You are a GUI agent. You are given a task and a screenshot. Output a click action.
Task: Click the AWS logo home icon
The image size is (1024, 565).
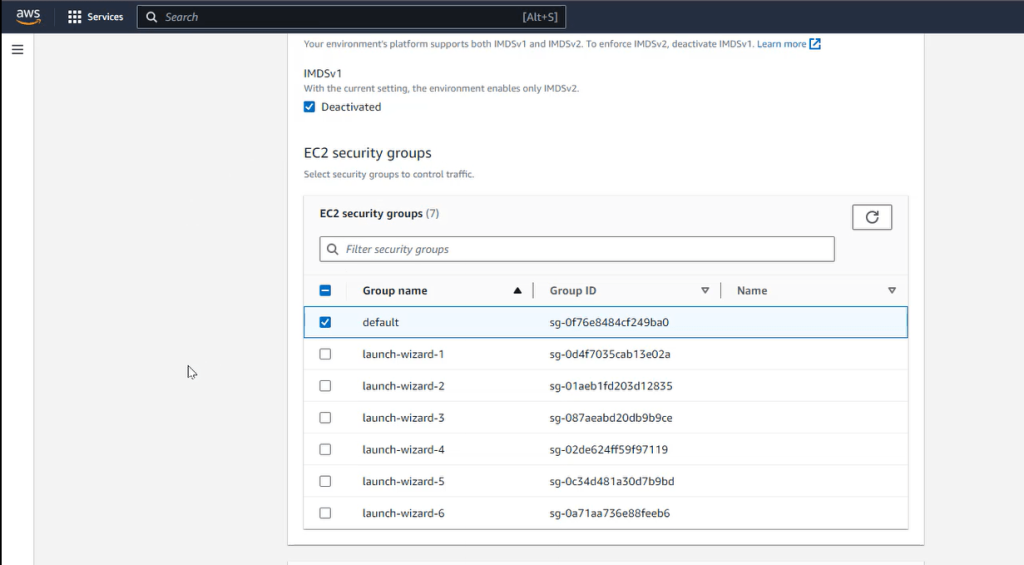click(28, 17)
